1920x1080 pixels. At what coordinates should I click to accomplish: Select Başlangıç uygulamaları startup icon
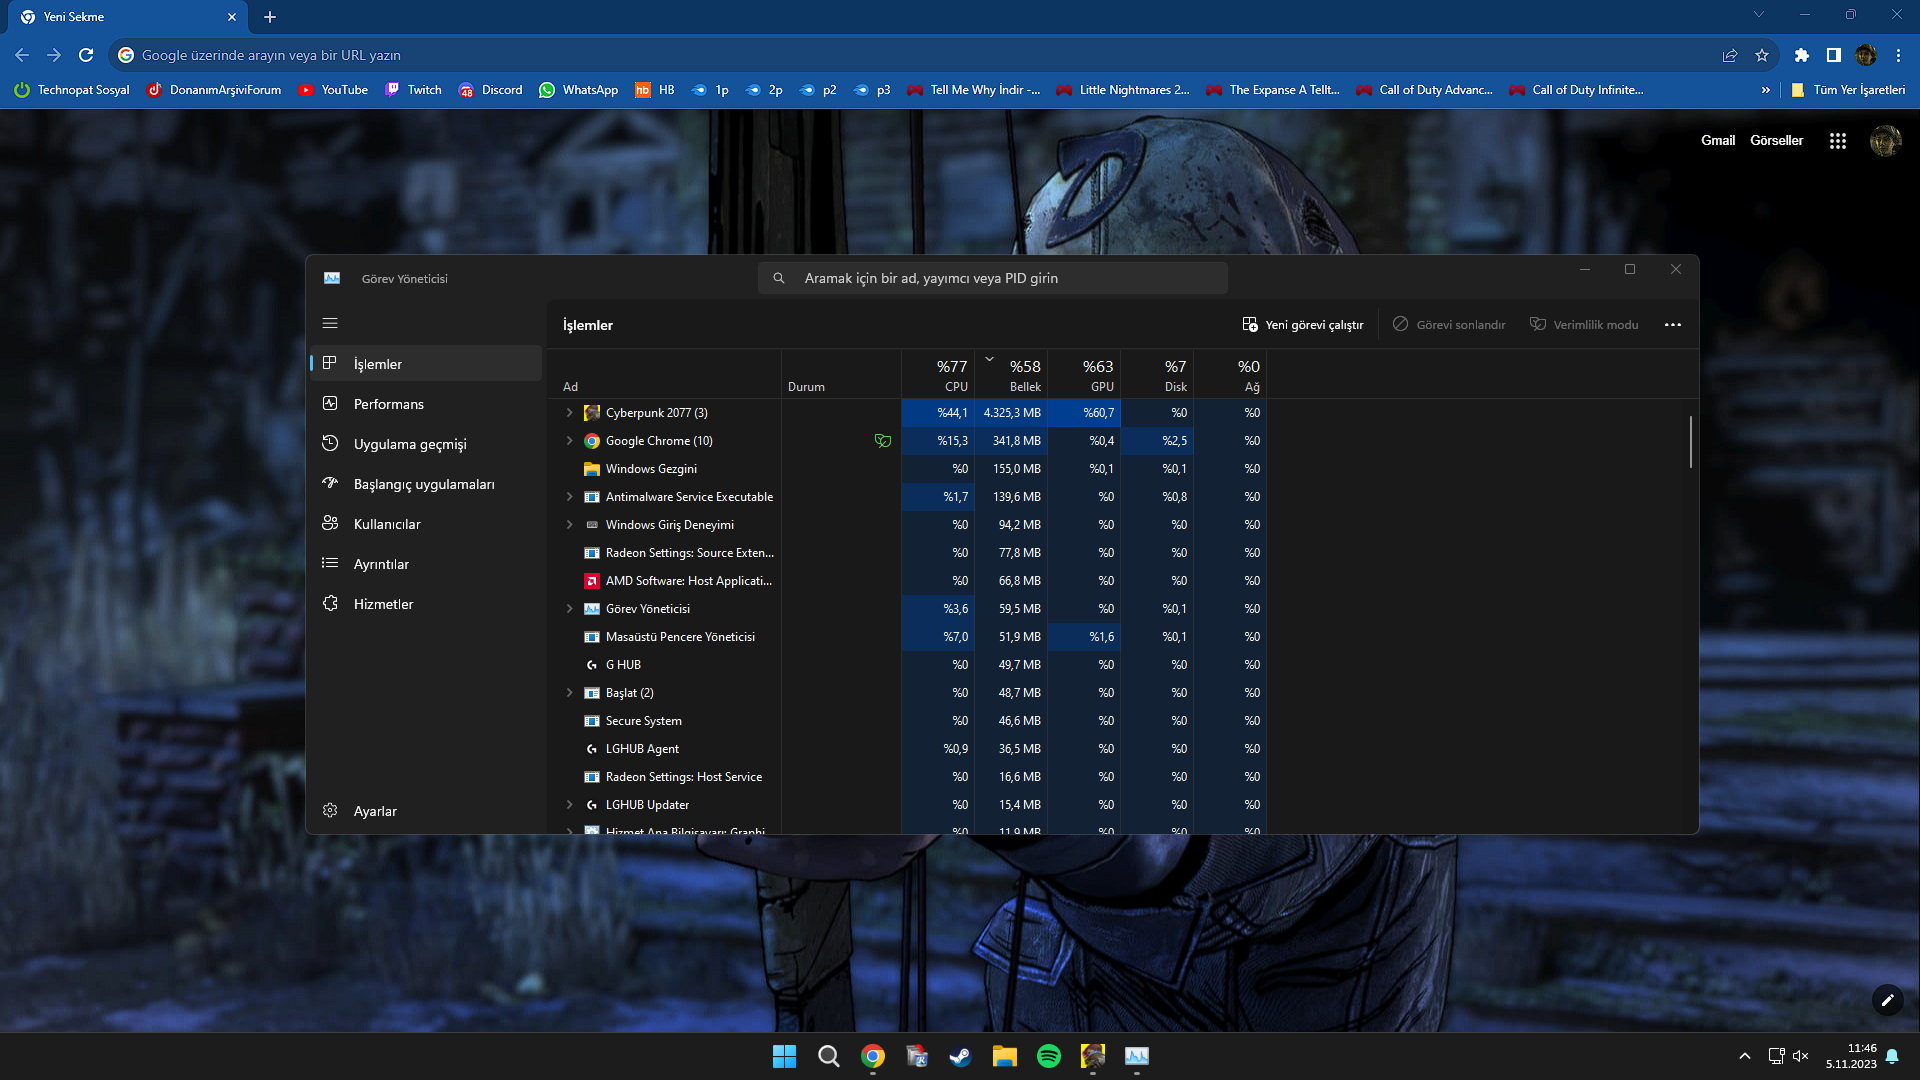pos(330,483)
